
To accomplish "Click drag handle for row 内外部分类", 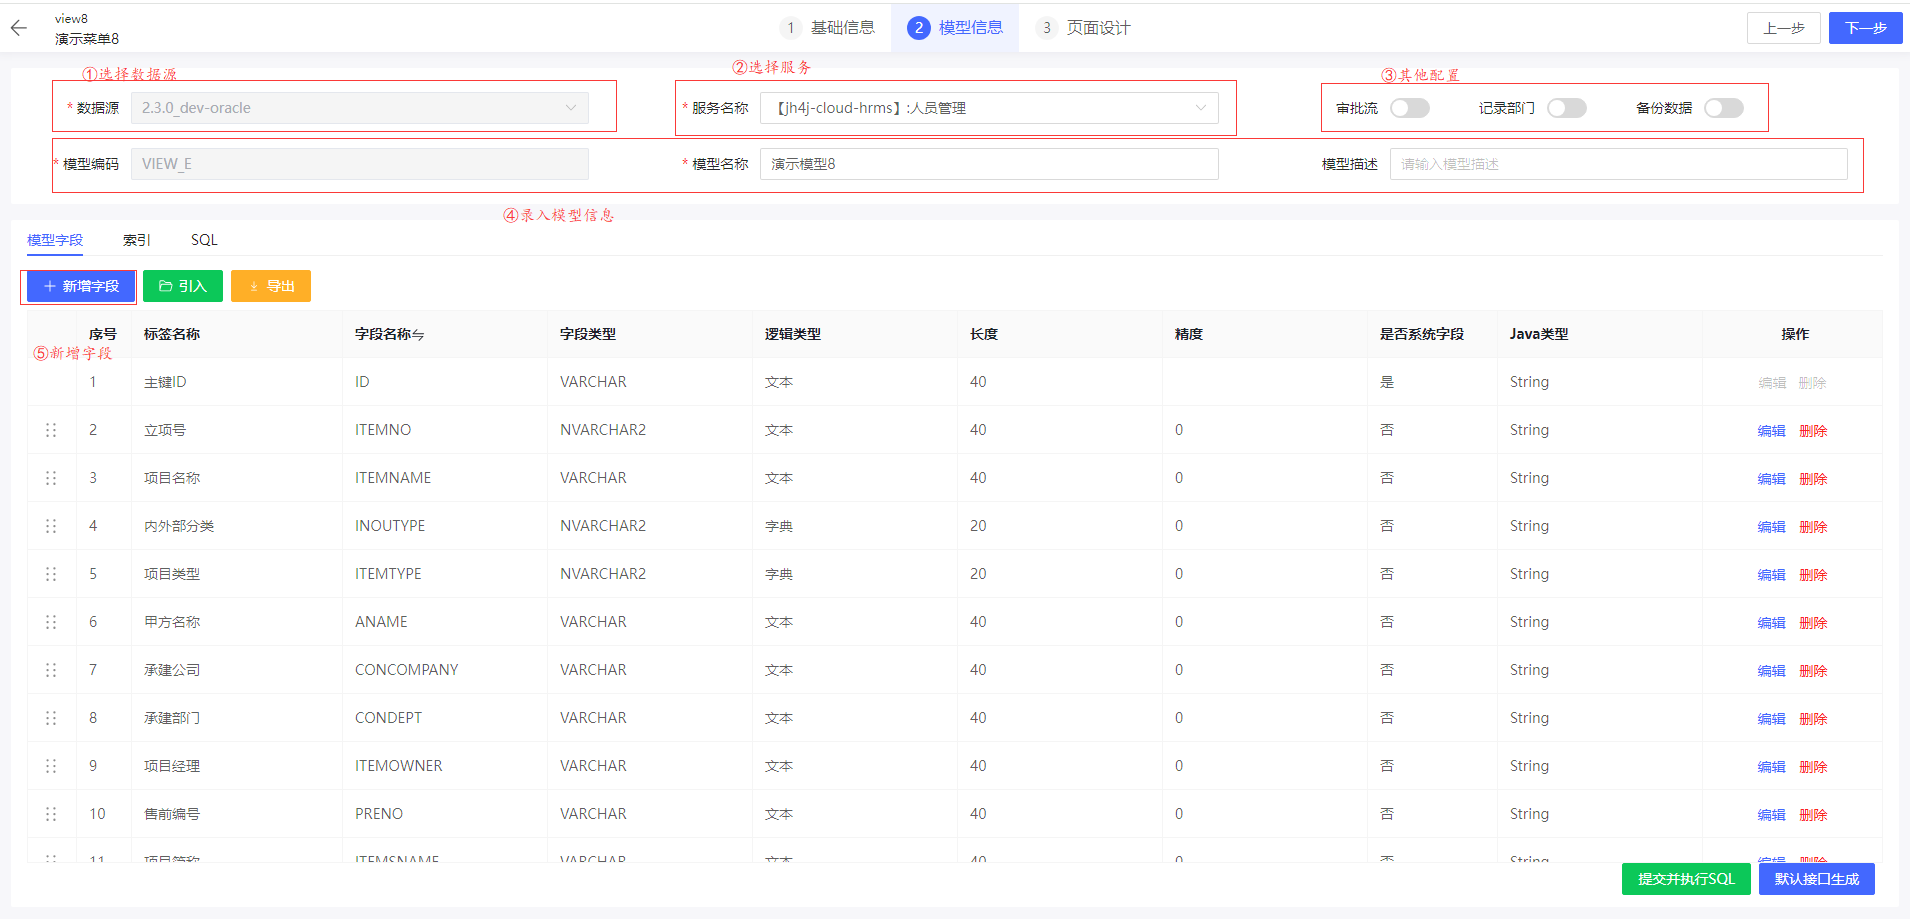I will click(51, 526).
